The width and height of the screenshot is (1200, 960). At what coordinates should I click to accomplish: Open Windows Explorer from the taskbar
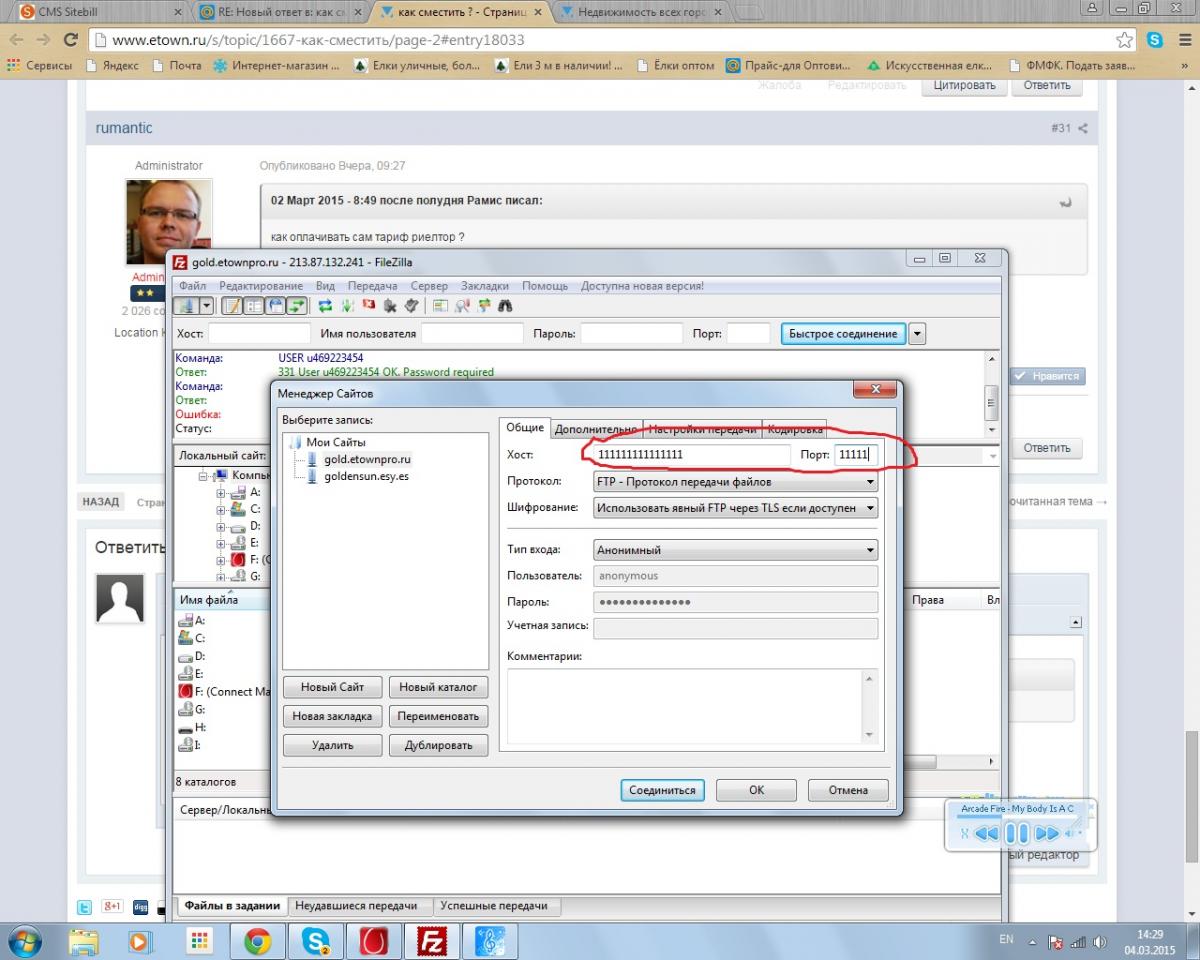point(83,941)
